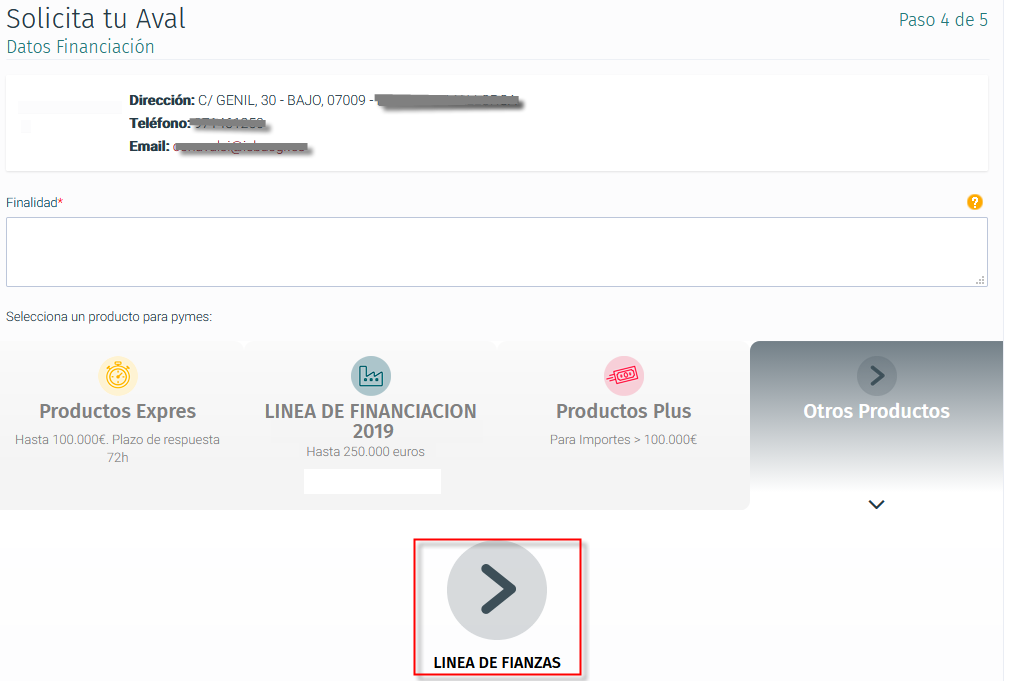Click the redacted Email address link
The image size is (1014, 681).
pyautogui.click(x=241, y=147)
